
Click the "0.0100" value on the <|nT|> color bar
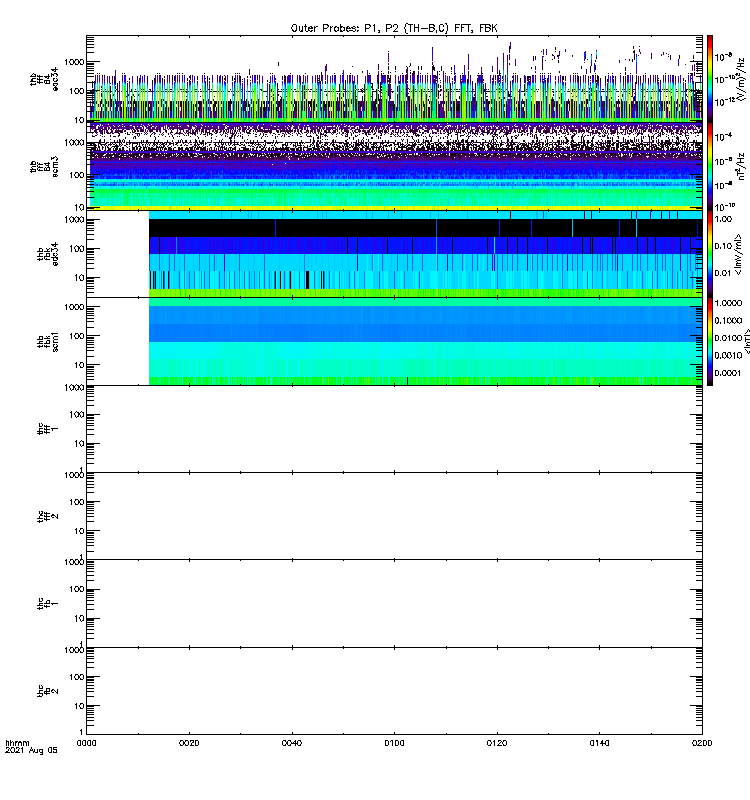coord(728,338)
